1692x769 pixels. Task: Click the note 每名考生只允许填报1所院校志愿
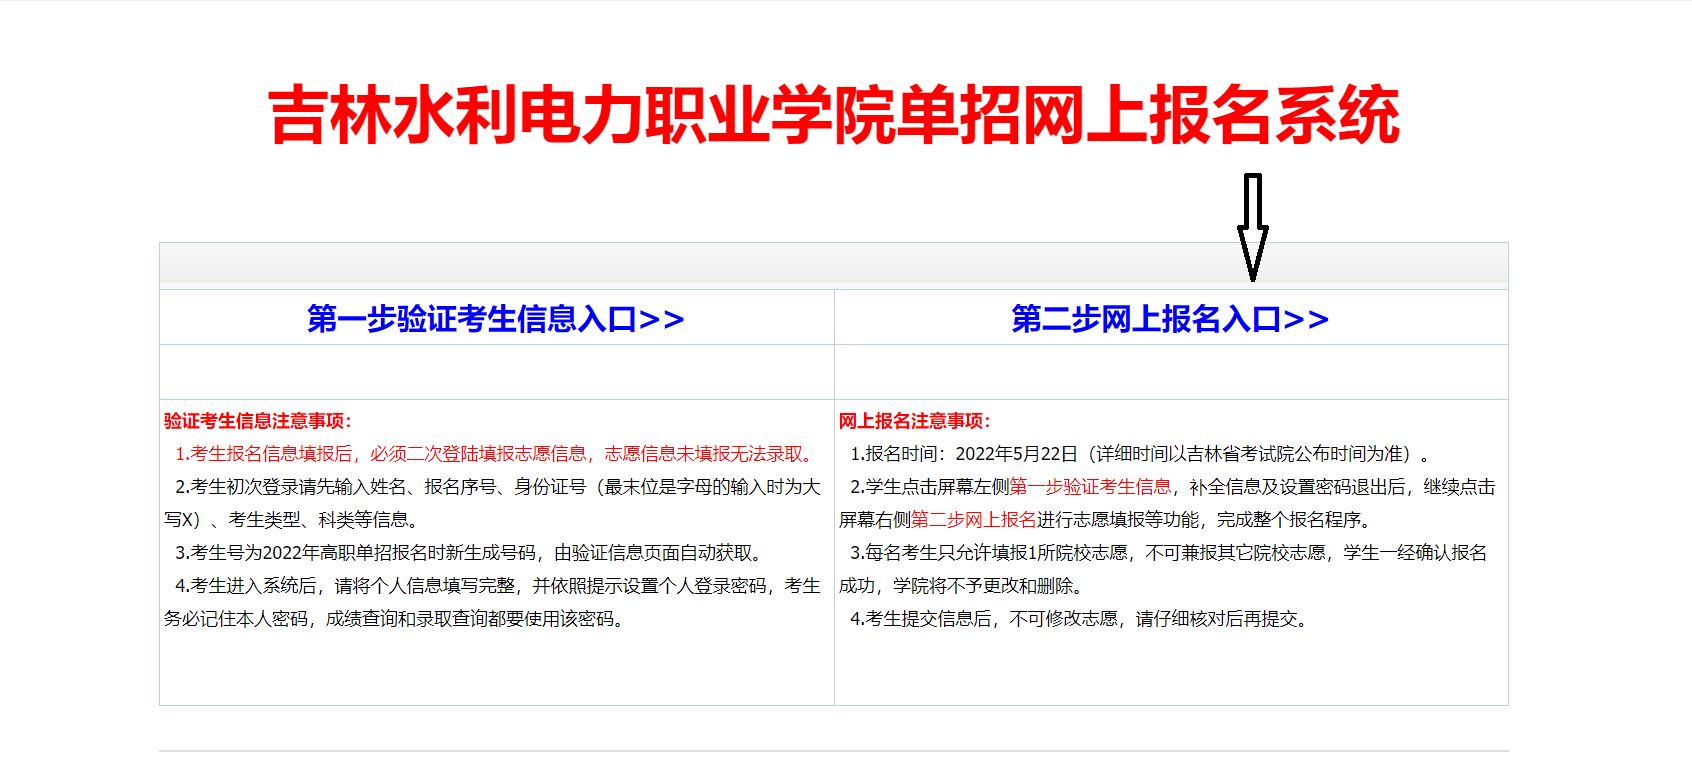pyautogui.click(x=1167, y=553)
